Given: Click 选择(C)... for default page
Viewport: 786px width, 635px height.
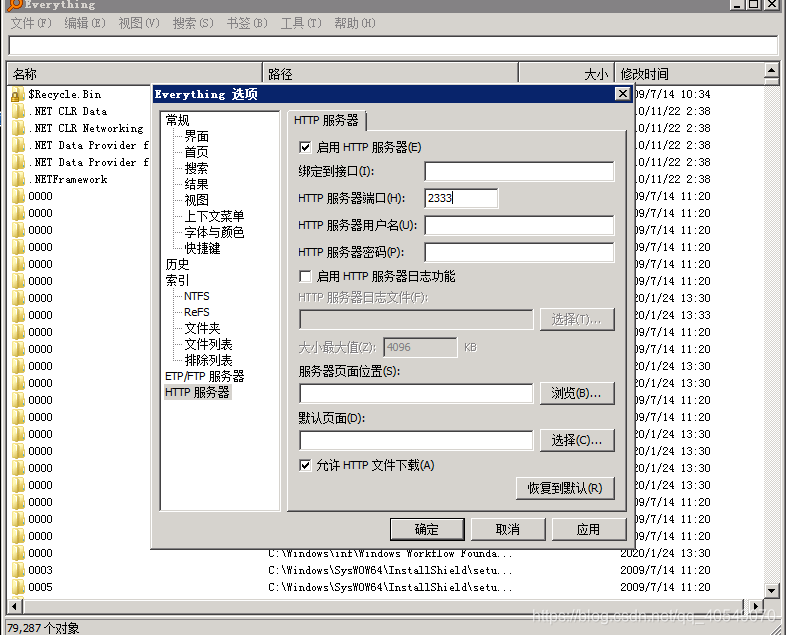Looking at the screenshot, I should [x=577, y=440].
